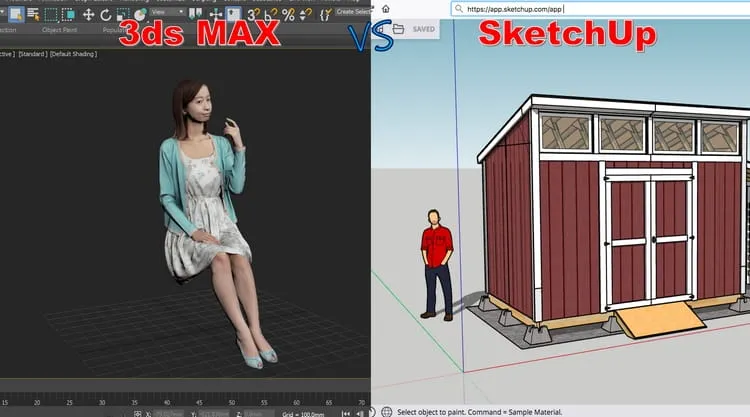Open Select by Name list in 3ds Max
750x417 pixels.
click(33, 14)
